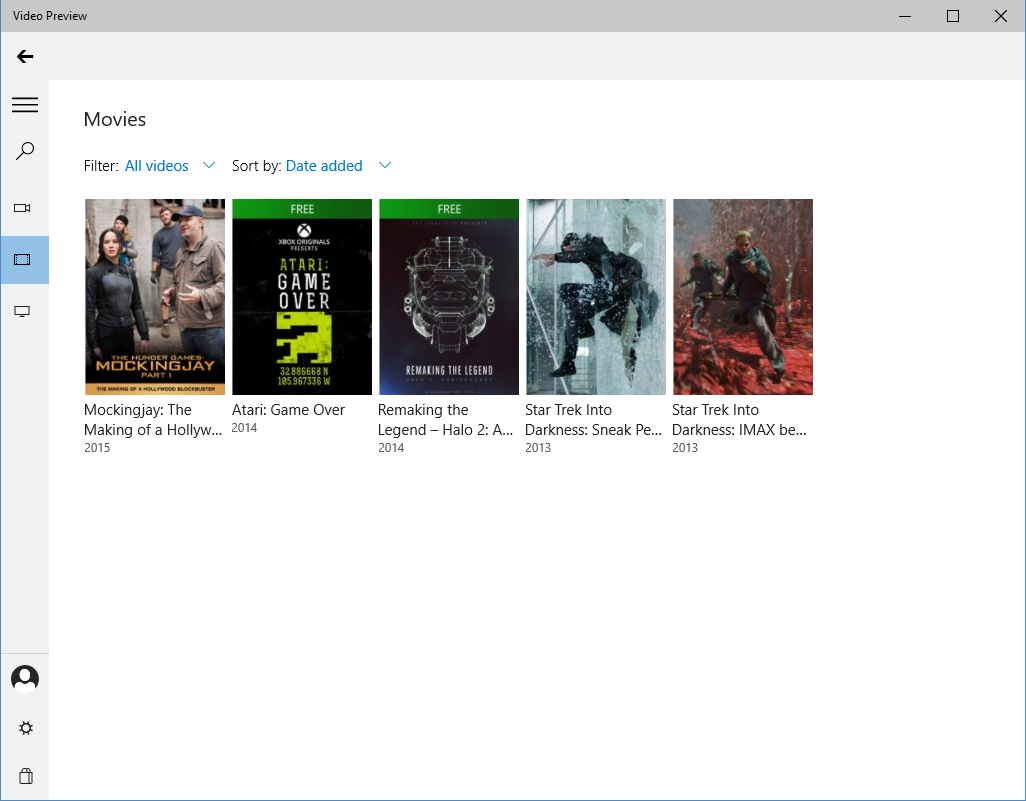1026x801 pixels.
Task: Open Star Trek Into Darkness IMAX poster
Action: [743, 297]
